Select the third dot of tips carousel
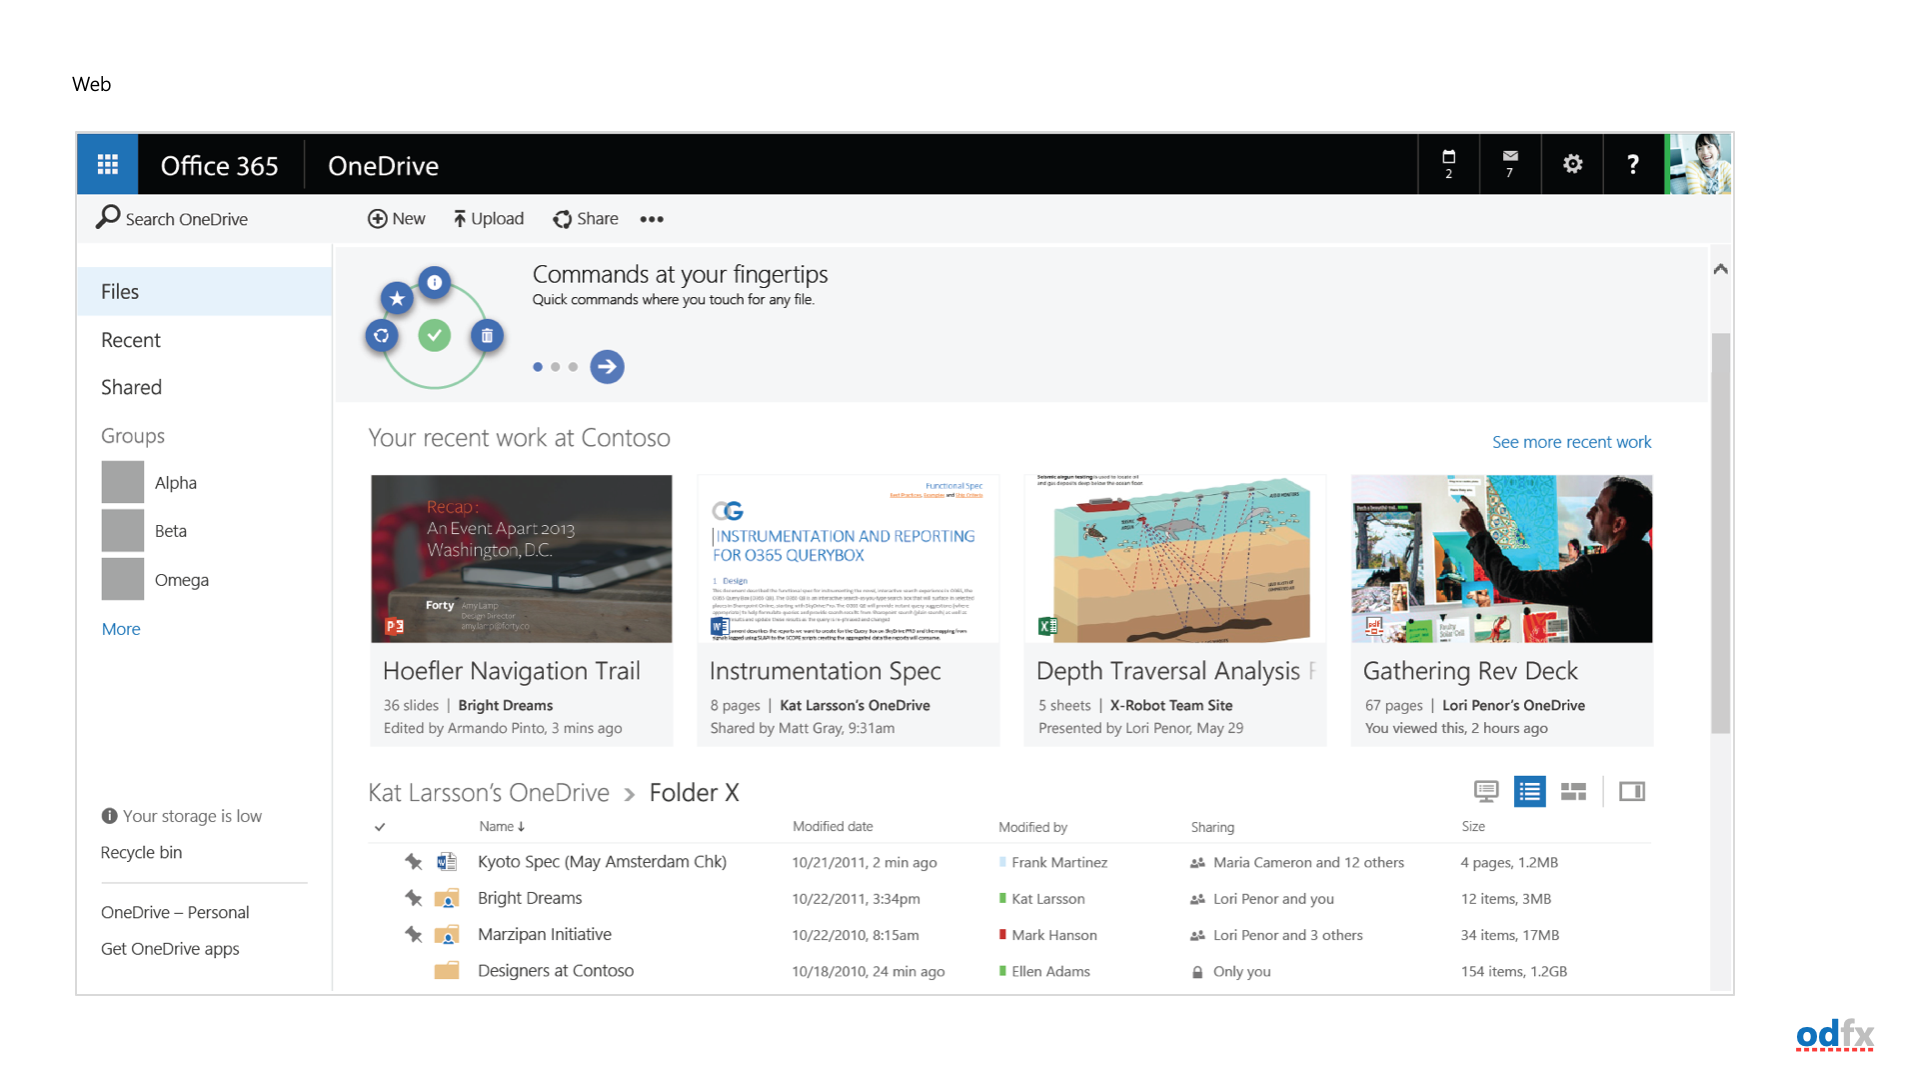The image size is (1906, 1074). tap(573, 367)
